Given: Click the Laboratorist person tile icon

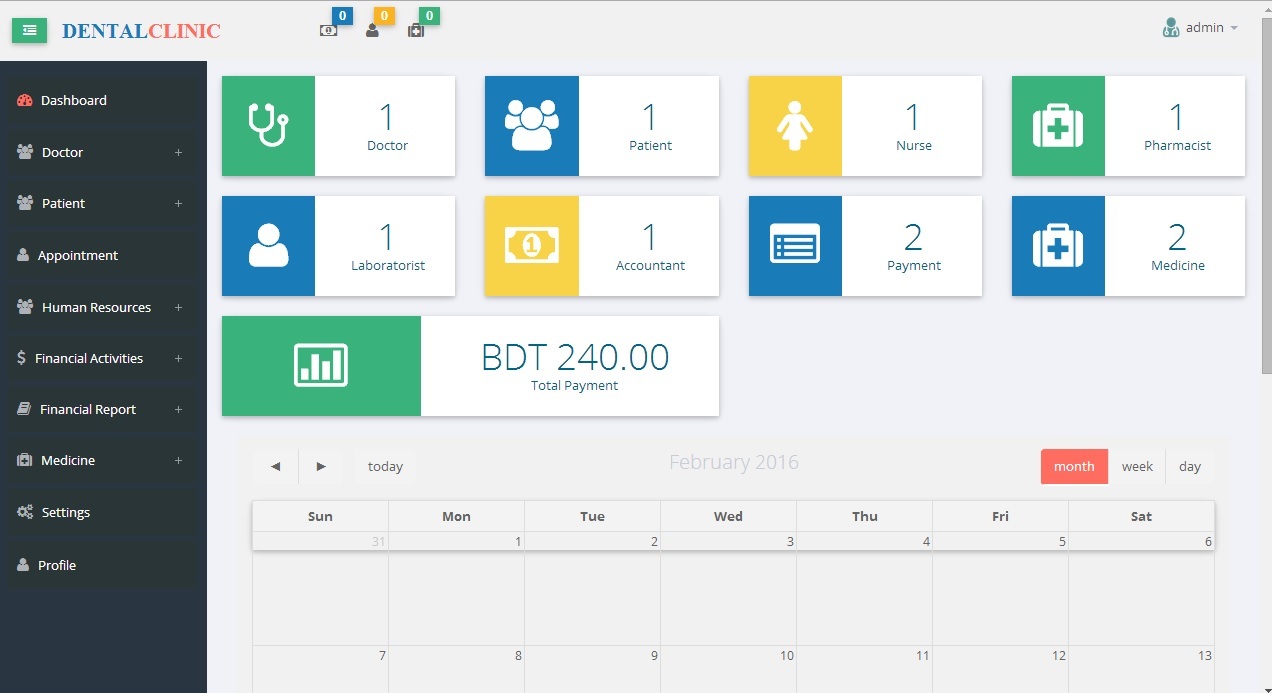Looking at the screenshot, I should (x=268, y=246).
